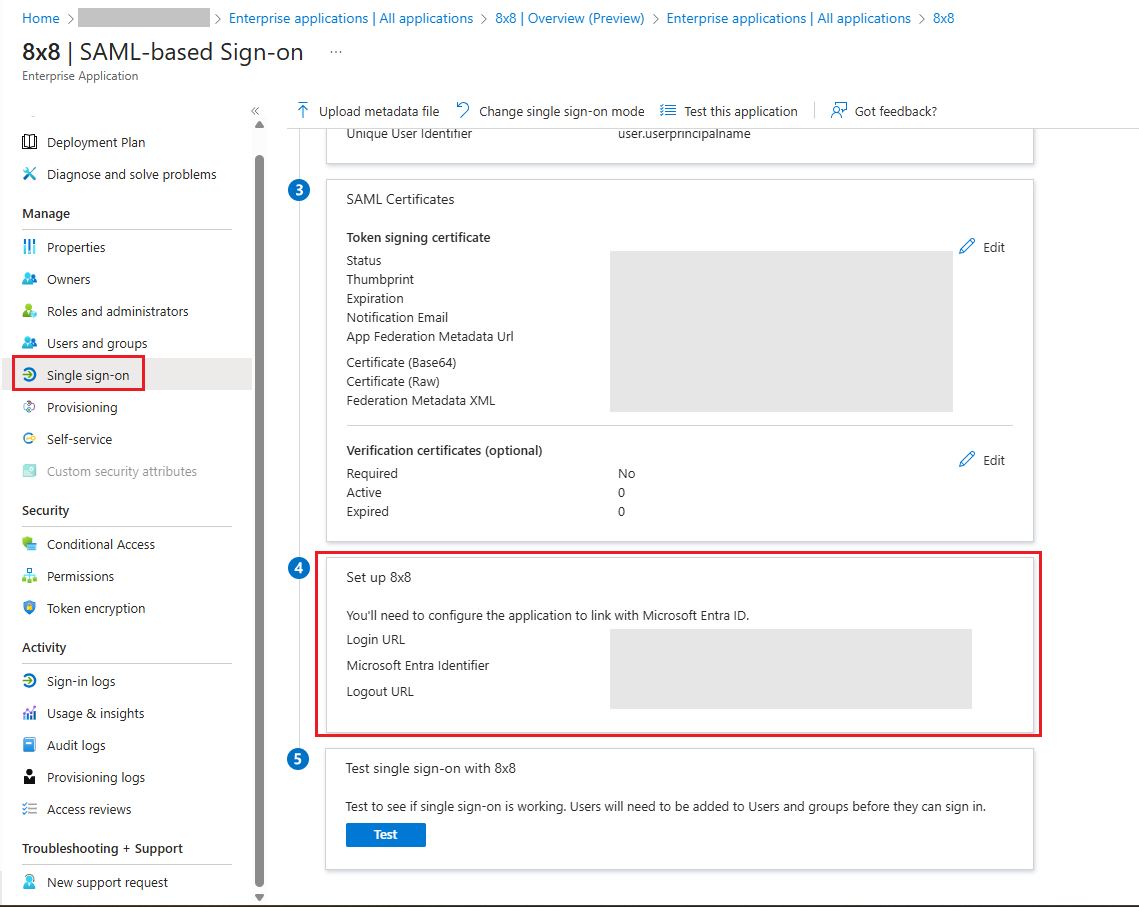The width and height of the screenshot is (1139, 907).
Task: Open the ellipsis menu beside SAML-based Sign-on
Action: (334, 53)
